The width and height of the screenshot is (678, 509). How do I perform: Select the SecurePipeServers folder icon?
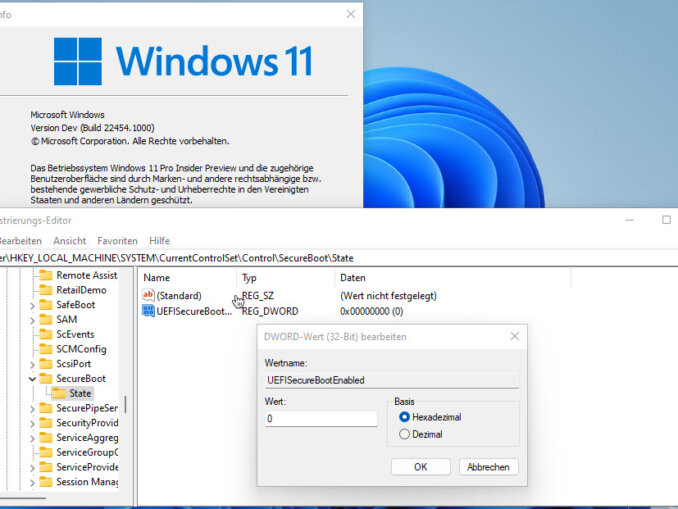46,408
